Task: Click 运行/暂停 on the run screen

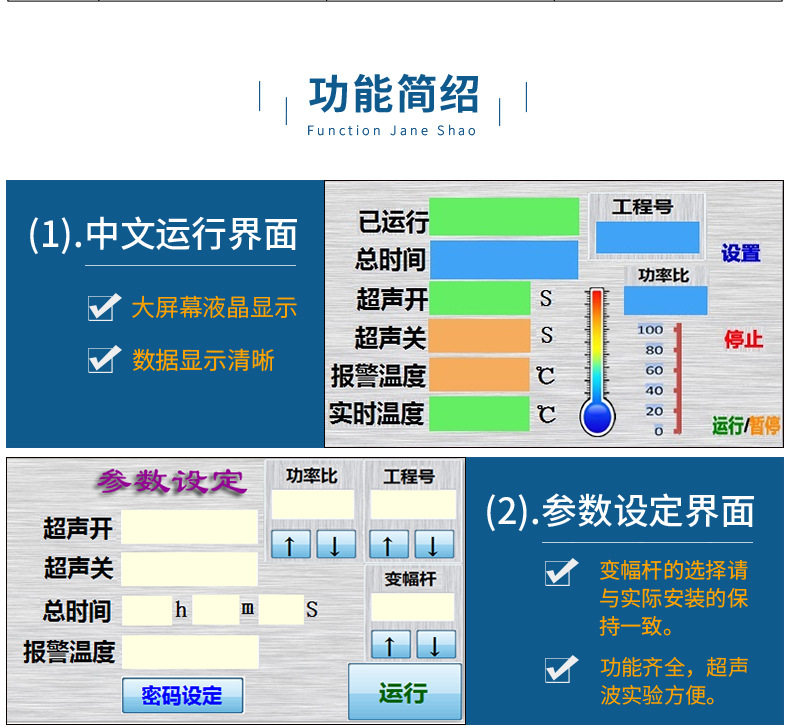Action: pyautogui.click(x=746, y=426)
